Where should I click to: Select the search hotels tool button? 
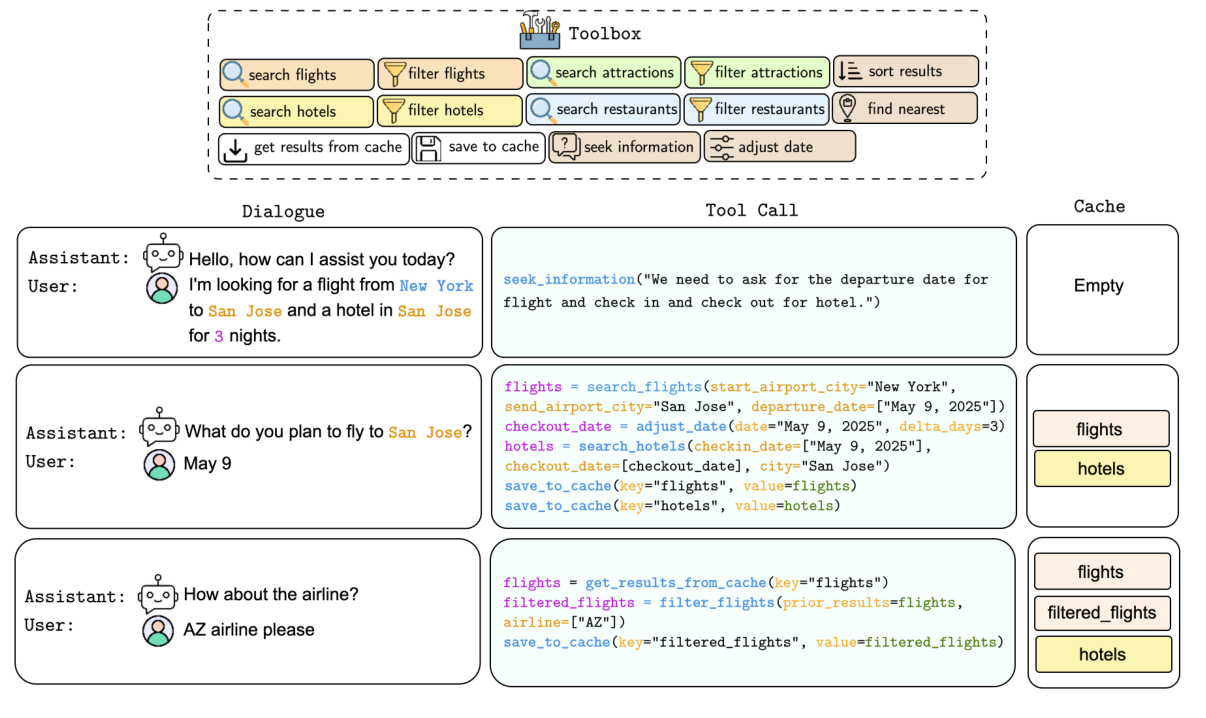click(x=296, y=111)
